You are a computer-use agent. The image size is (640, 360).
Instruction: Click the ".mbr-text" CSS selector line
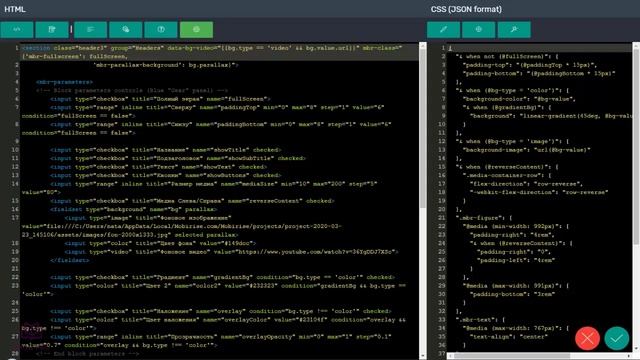point(480,320)
